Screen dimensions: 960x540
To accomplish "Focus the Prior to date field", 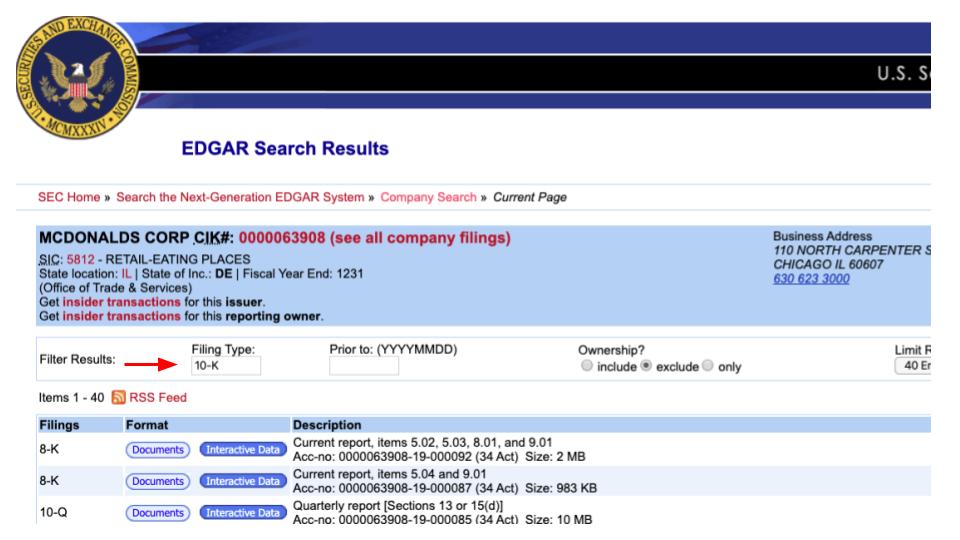I will 364,366.
